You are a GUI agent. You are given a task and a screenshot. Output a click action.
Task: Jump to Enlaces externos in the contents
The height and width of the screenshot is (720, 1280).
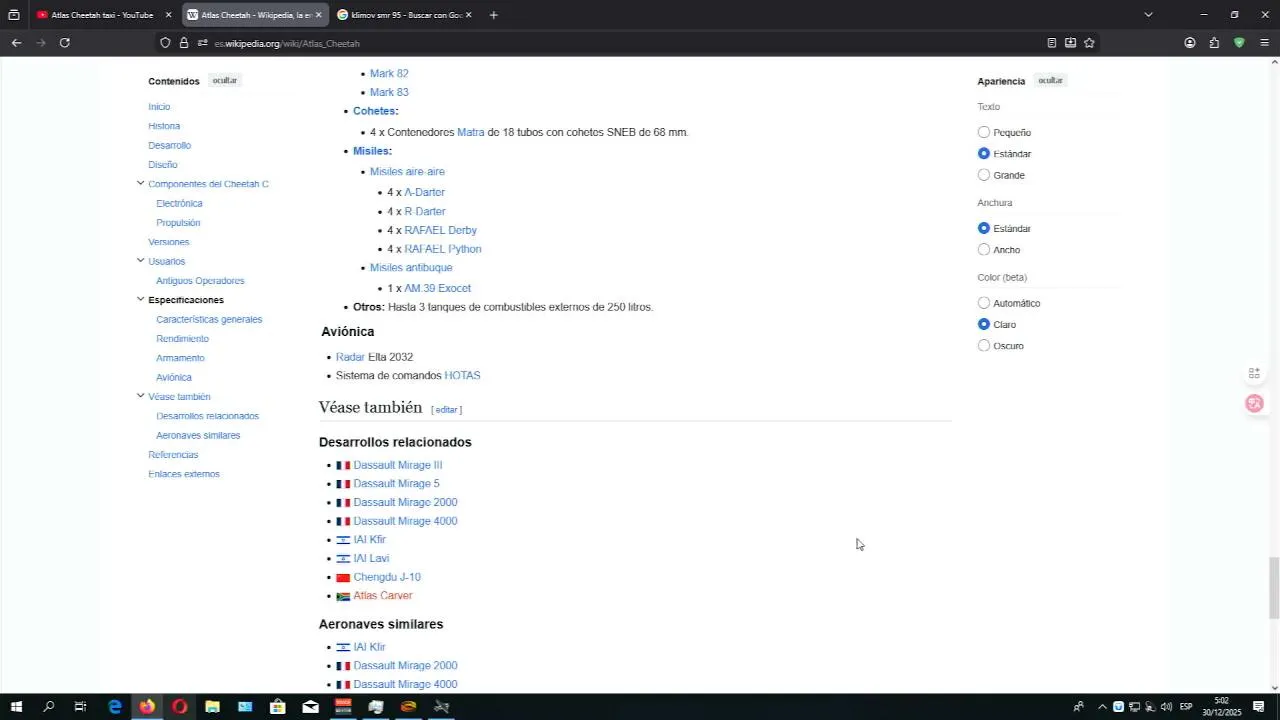(x=184, y=474)
